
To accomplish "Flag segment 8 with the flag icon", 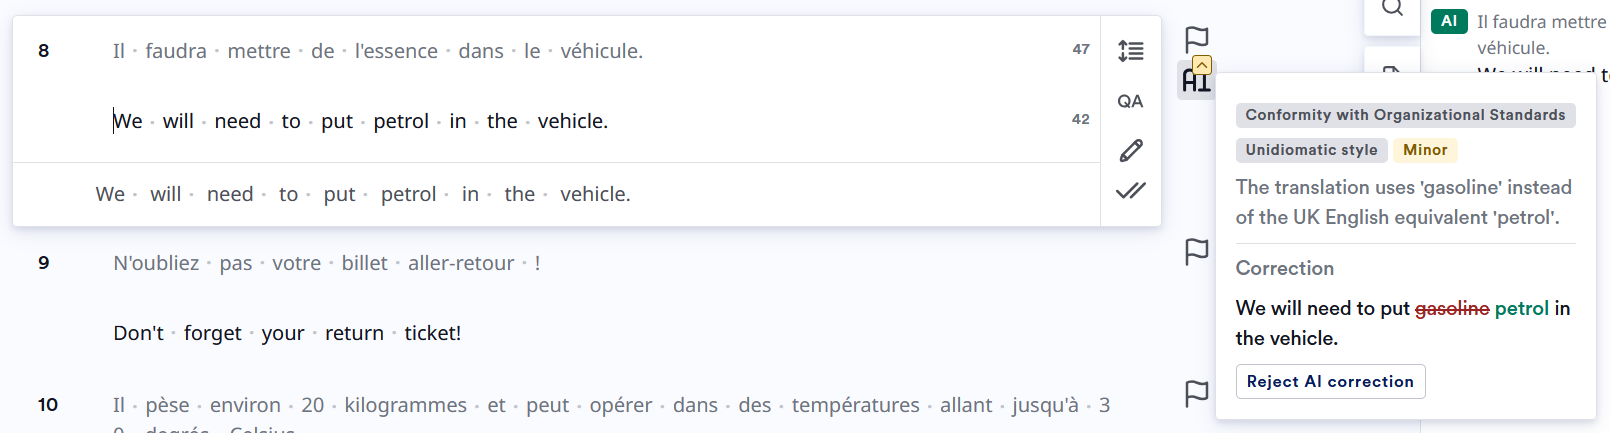I will click(1197, 40).
